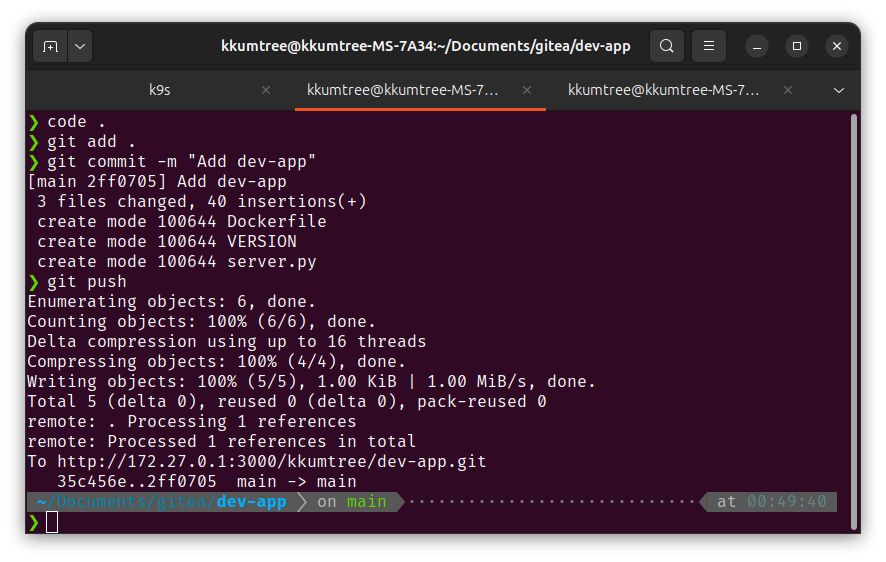Click 'Compressing objects: 100% (4/4), done.' line
This screenshot has height=562, width=886.
[x=216, y=361]
